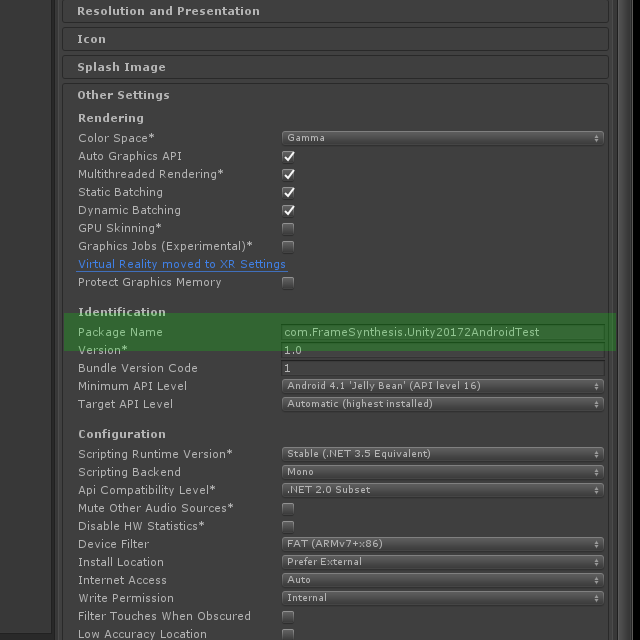The image size is (640, 640).
Task: Toggle Static Batching off
Action: point(288,193)
